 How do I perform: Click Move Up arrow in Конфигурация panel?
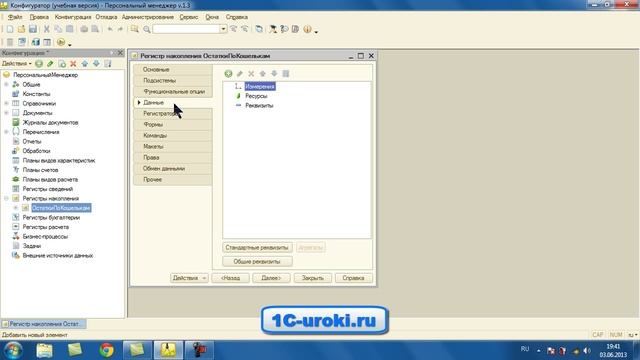(x=84, y=64)
